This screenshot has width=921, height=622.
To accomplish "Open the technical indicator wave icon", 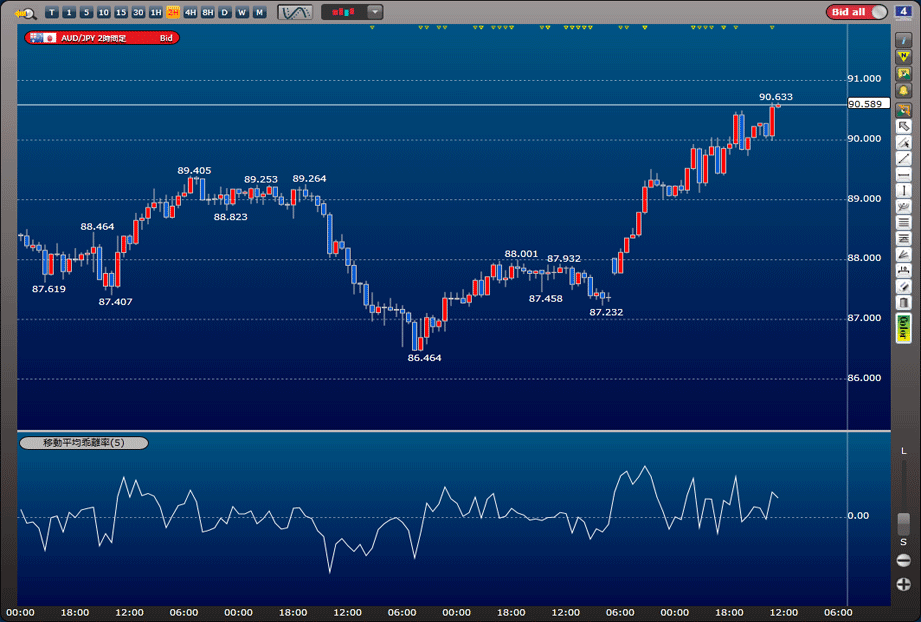I will point(295,12).
